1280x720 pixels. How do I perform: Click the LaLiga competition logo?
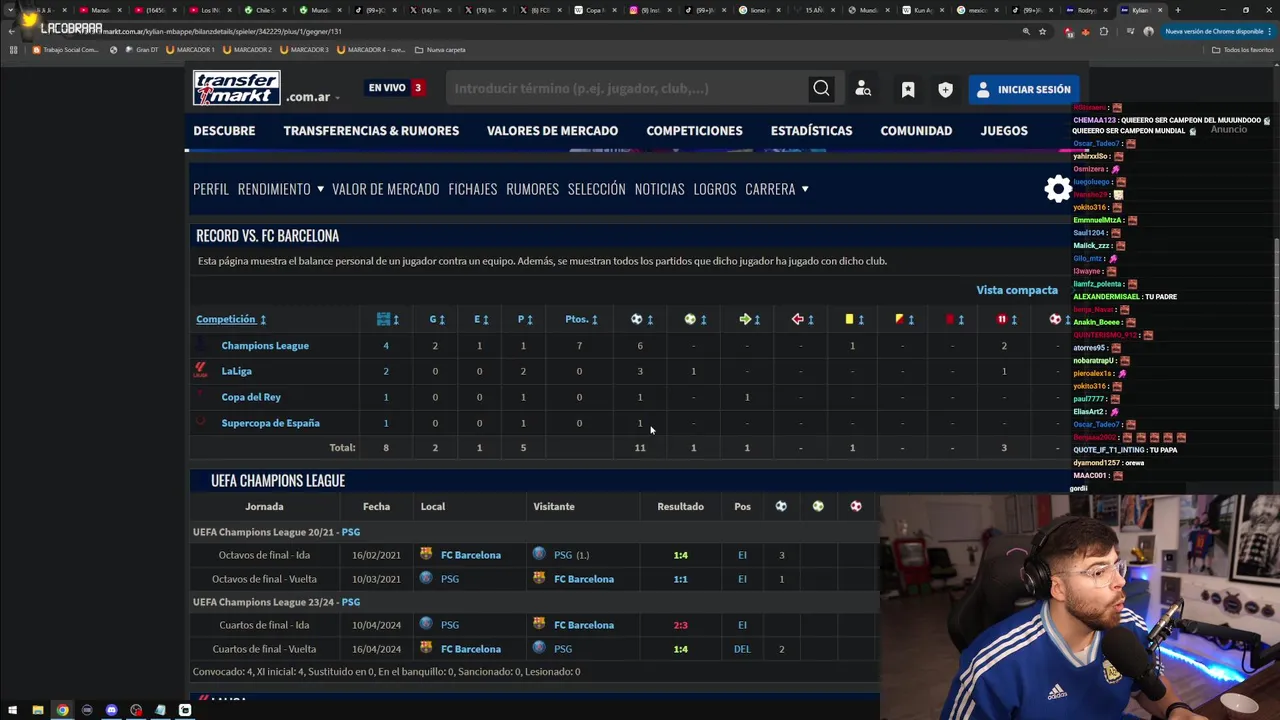pos(201,371)
